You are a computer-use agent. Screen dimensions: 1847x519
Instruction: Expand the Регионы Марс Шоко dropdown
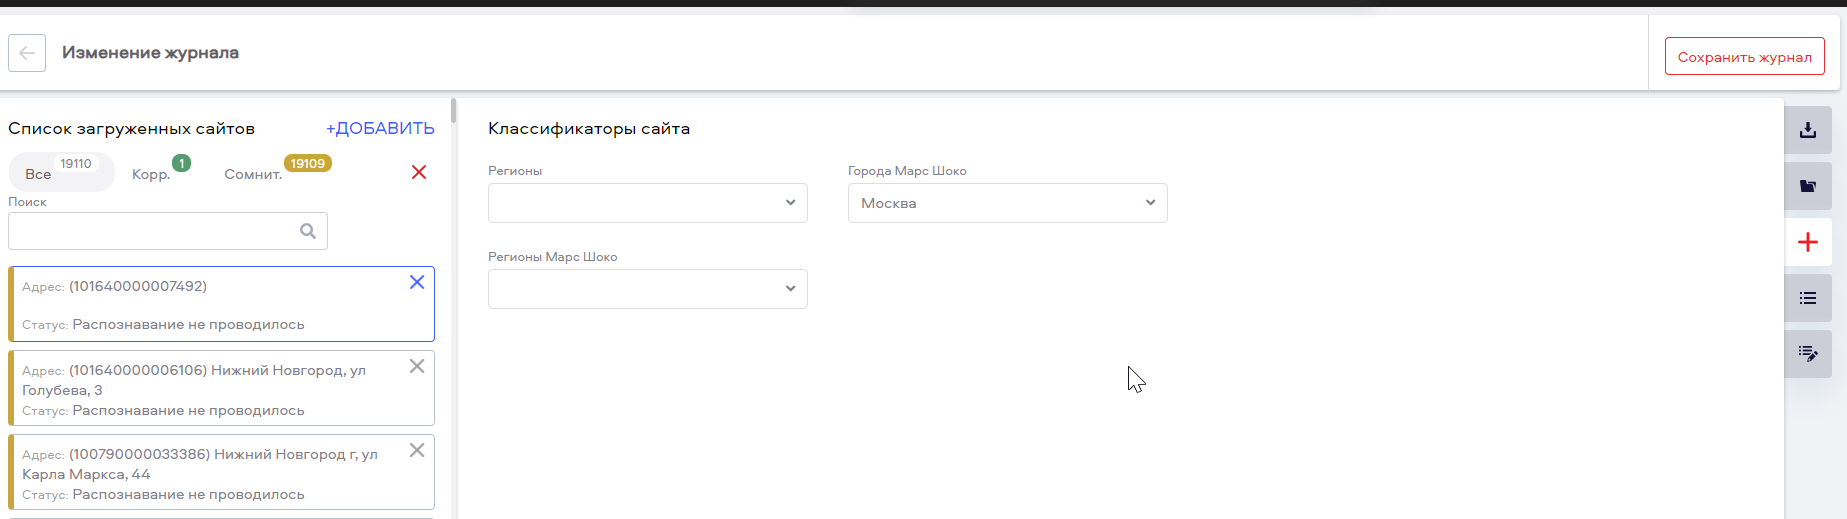(648, 289)
